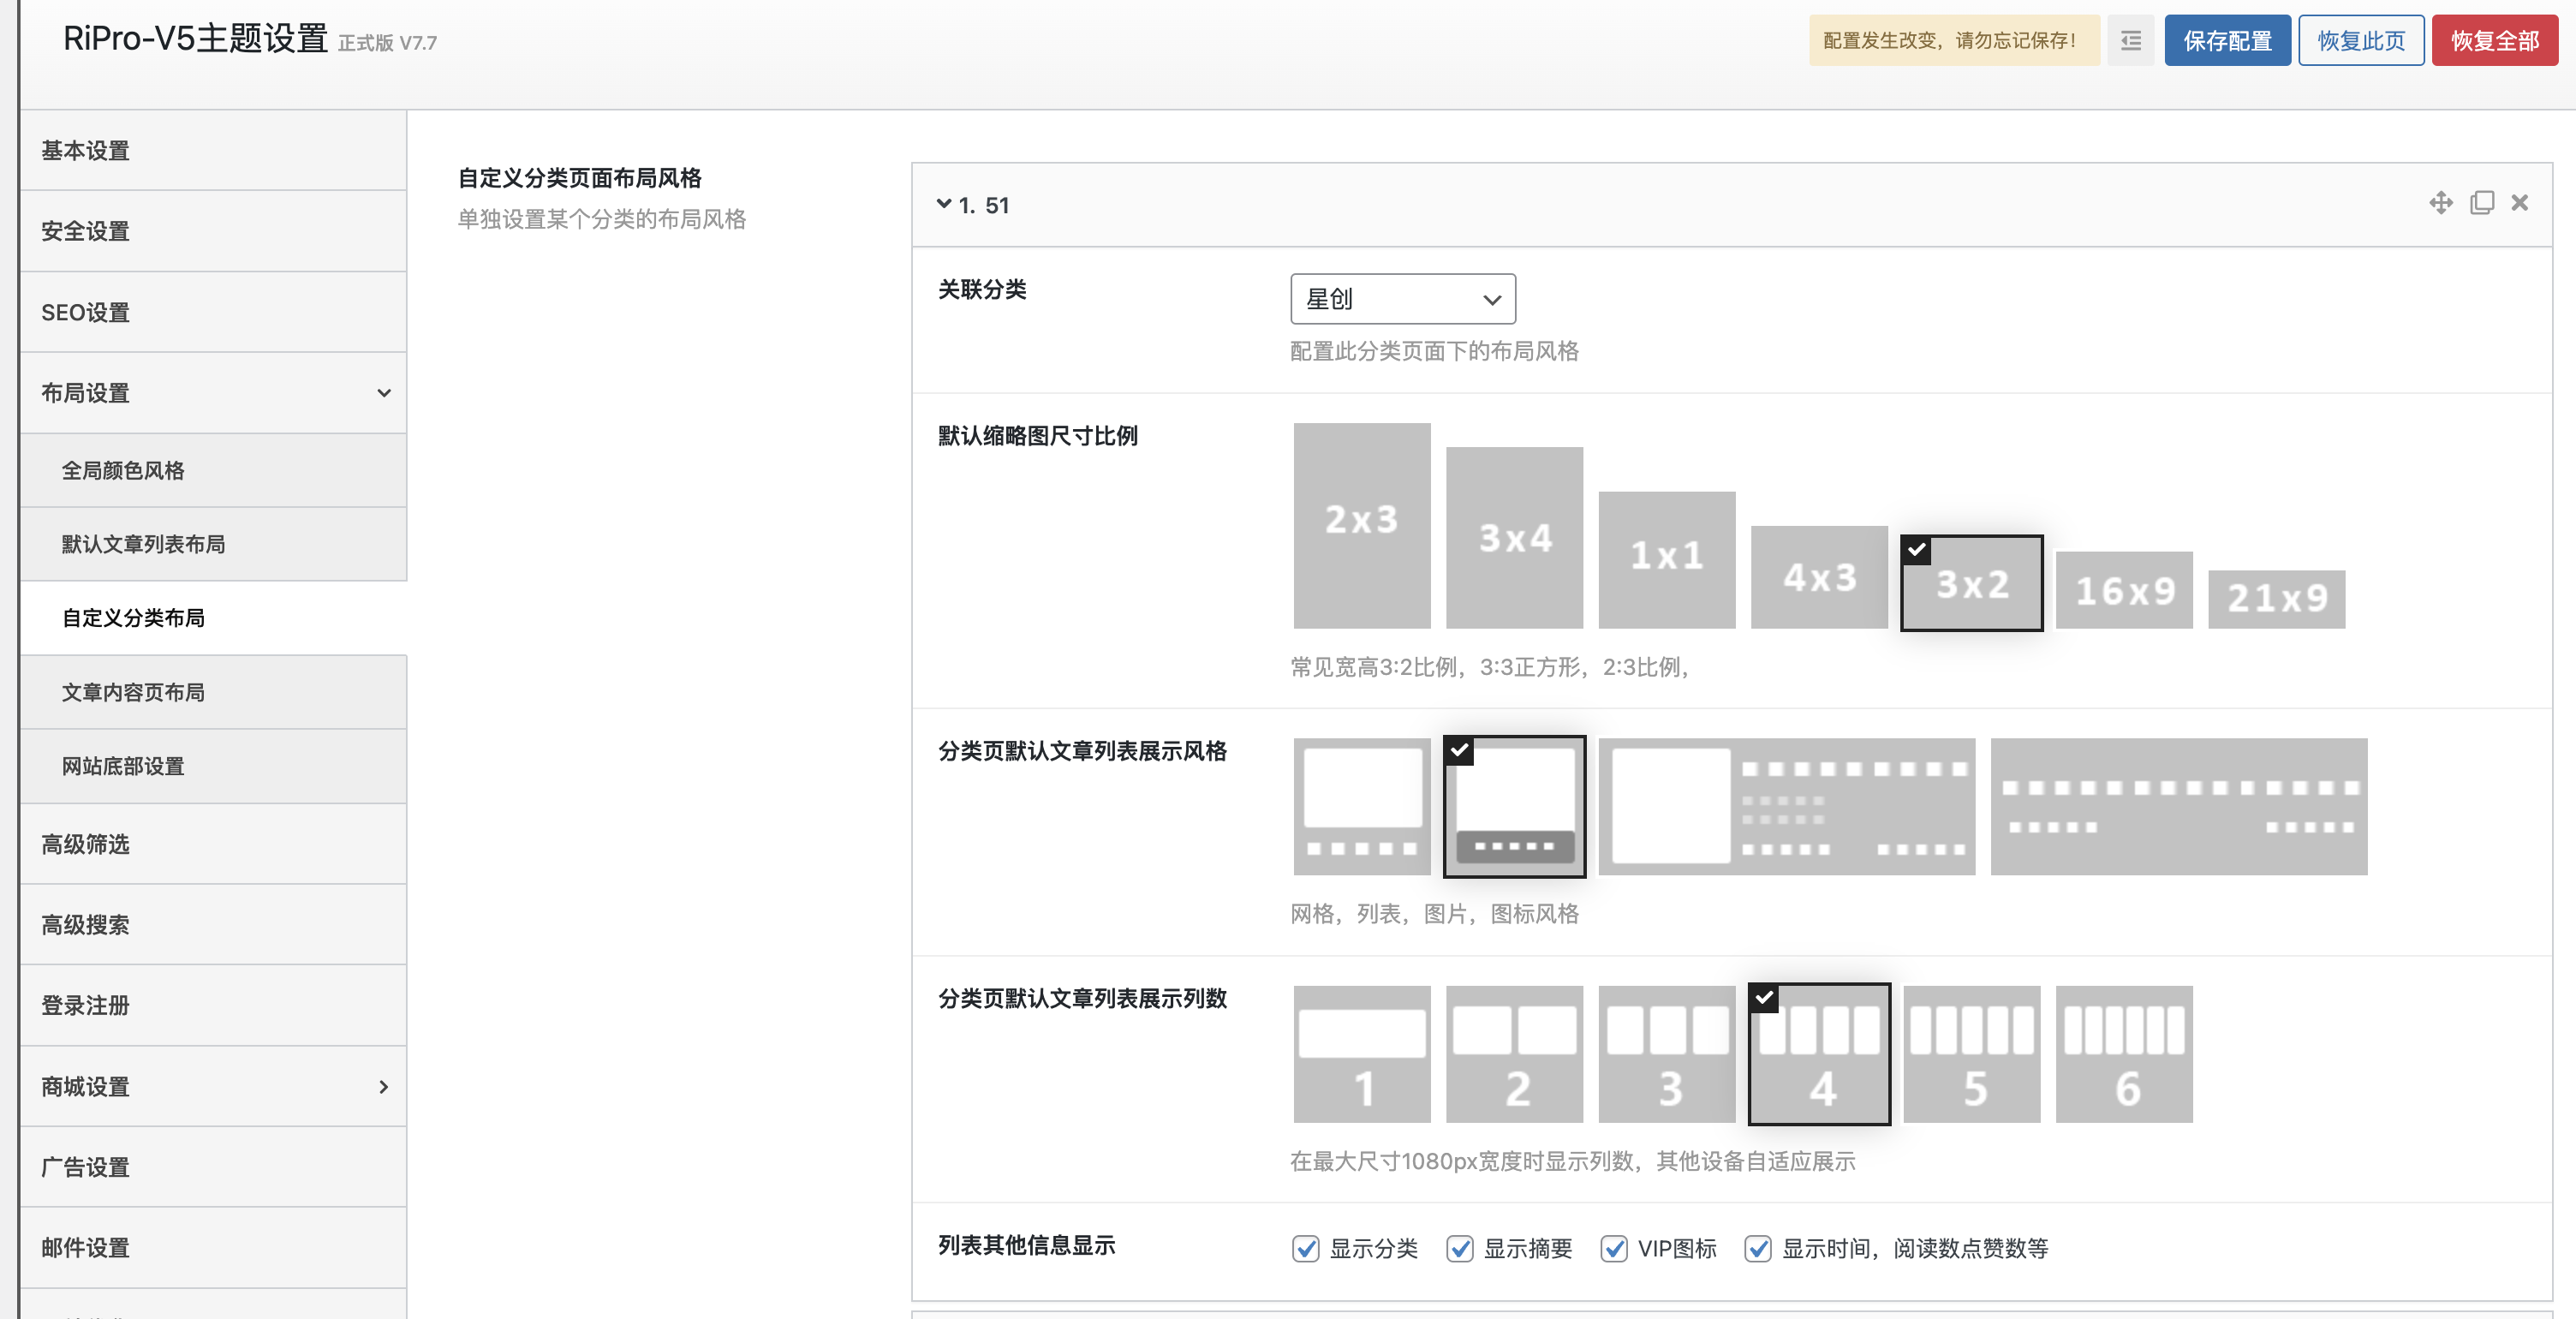Open 登录注册 settings
The width and height of the screenshot is (2576, 1319).
(213, 1005)
